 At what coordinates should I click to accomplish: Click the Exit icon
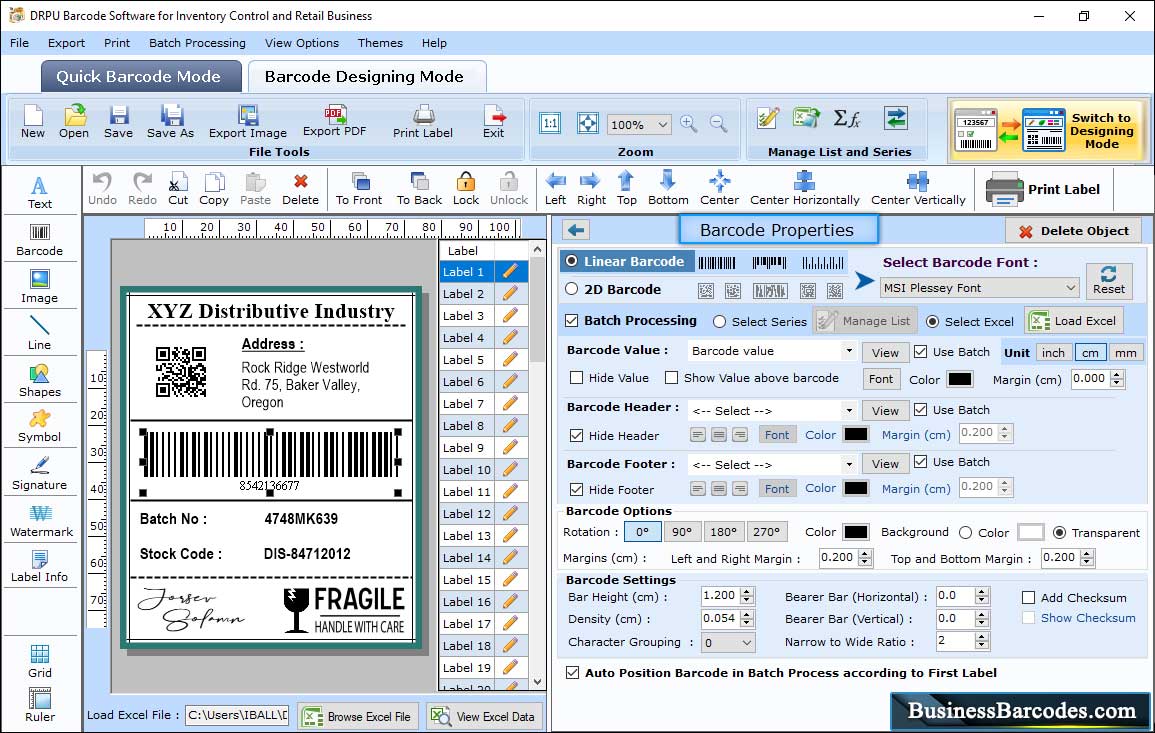click(494, 122)
